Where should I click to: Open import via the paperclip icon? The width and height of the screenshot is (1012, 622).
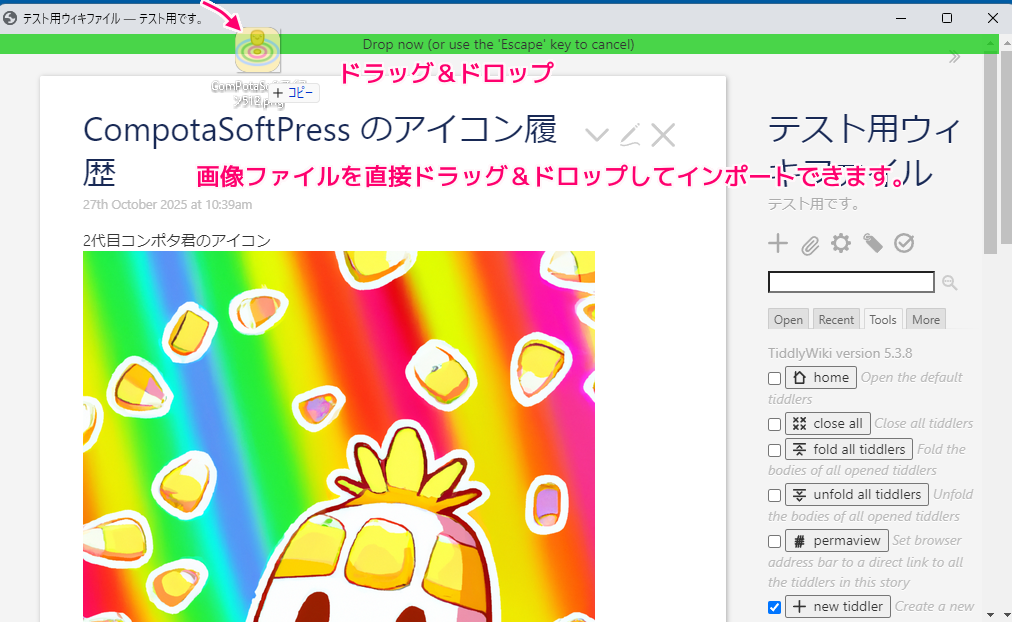coord(809,244)
